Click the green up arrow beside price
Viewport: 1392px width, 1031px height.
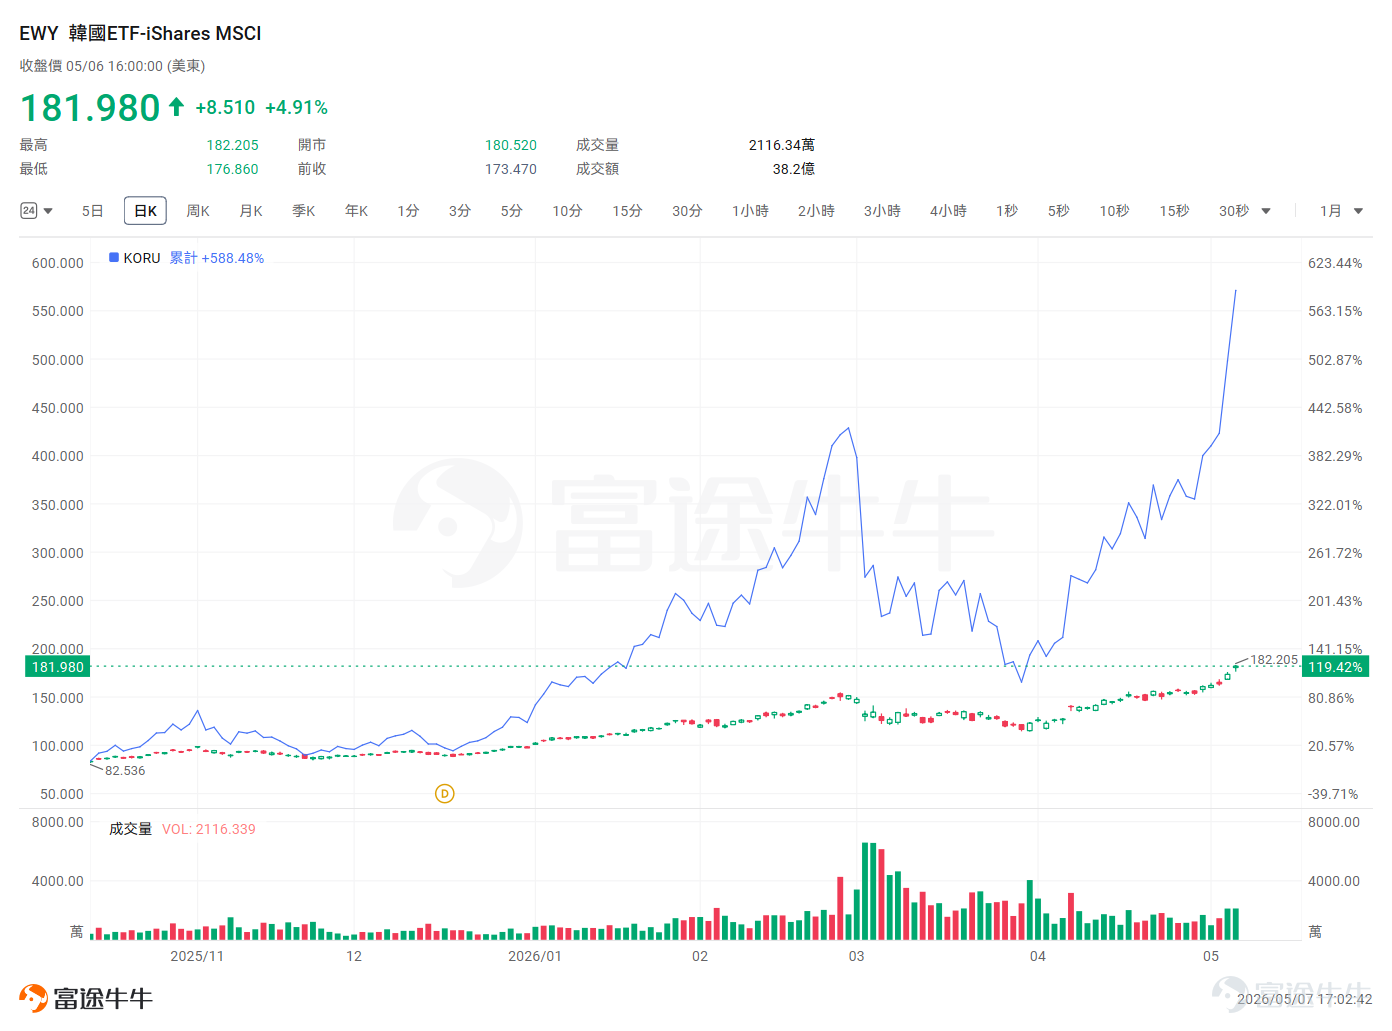(x=176, y=107)
